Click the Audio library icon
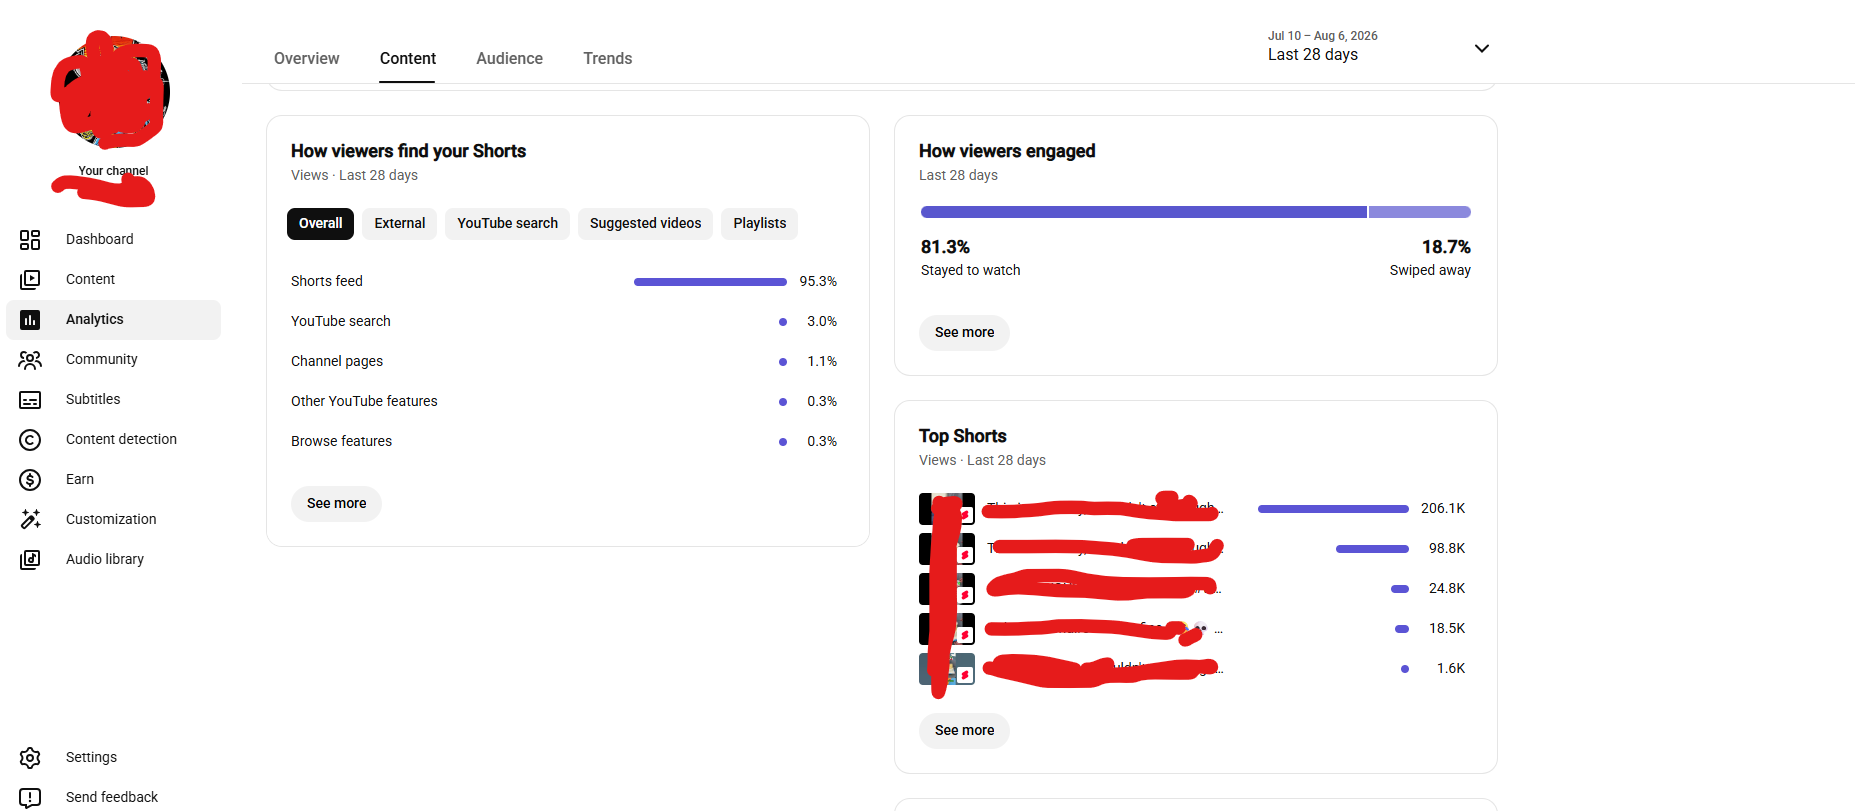Image resolution: width=1855 pixels, height=811 pixels. (30, 560)
